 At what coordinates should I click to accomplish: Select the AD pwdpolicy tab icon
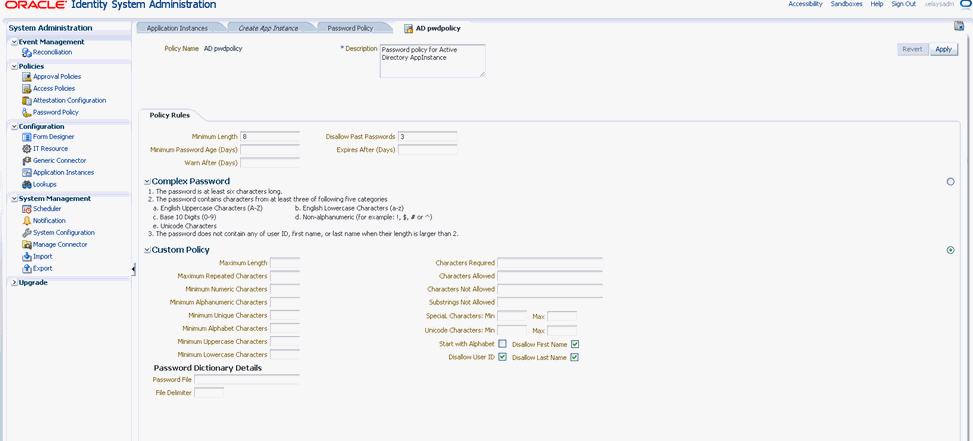pos(408,29)
